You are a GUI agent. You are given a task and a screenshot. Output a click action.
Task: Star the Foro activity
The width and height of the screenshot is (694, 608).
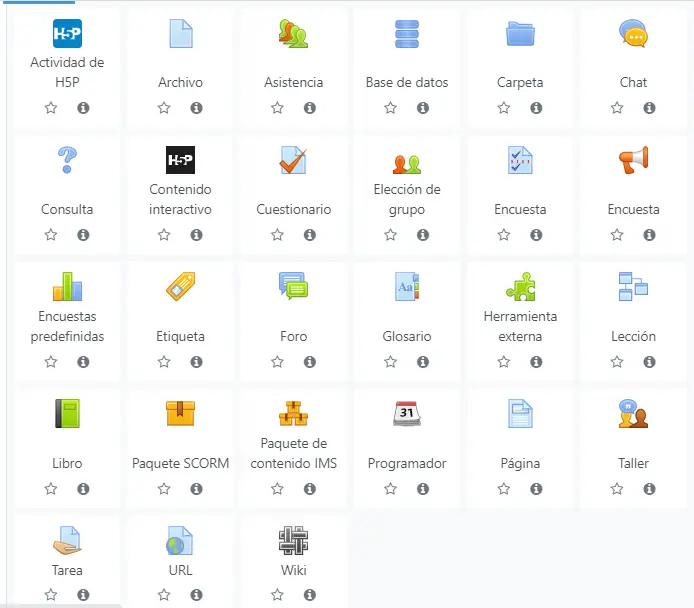point(278,362)
